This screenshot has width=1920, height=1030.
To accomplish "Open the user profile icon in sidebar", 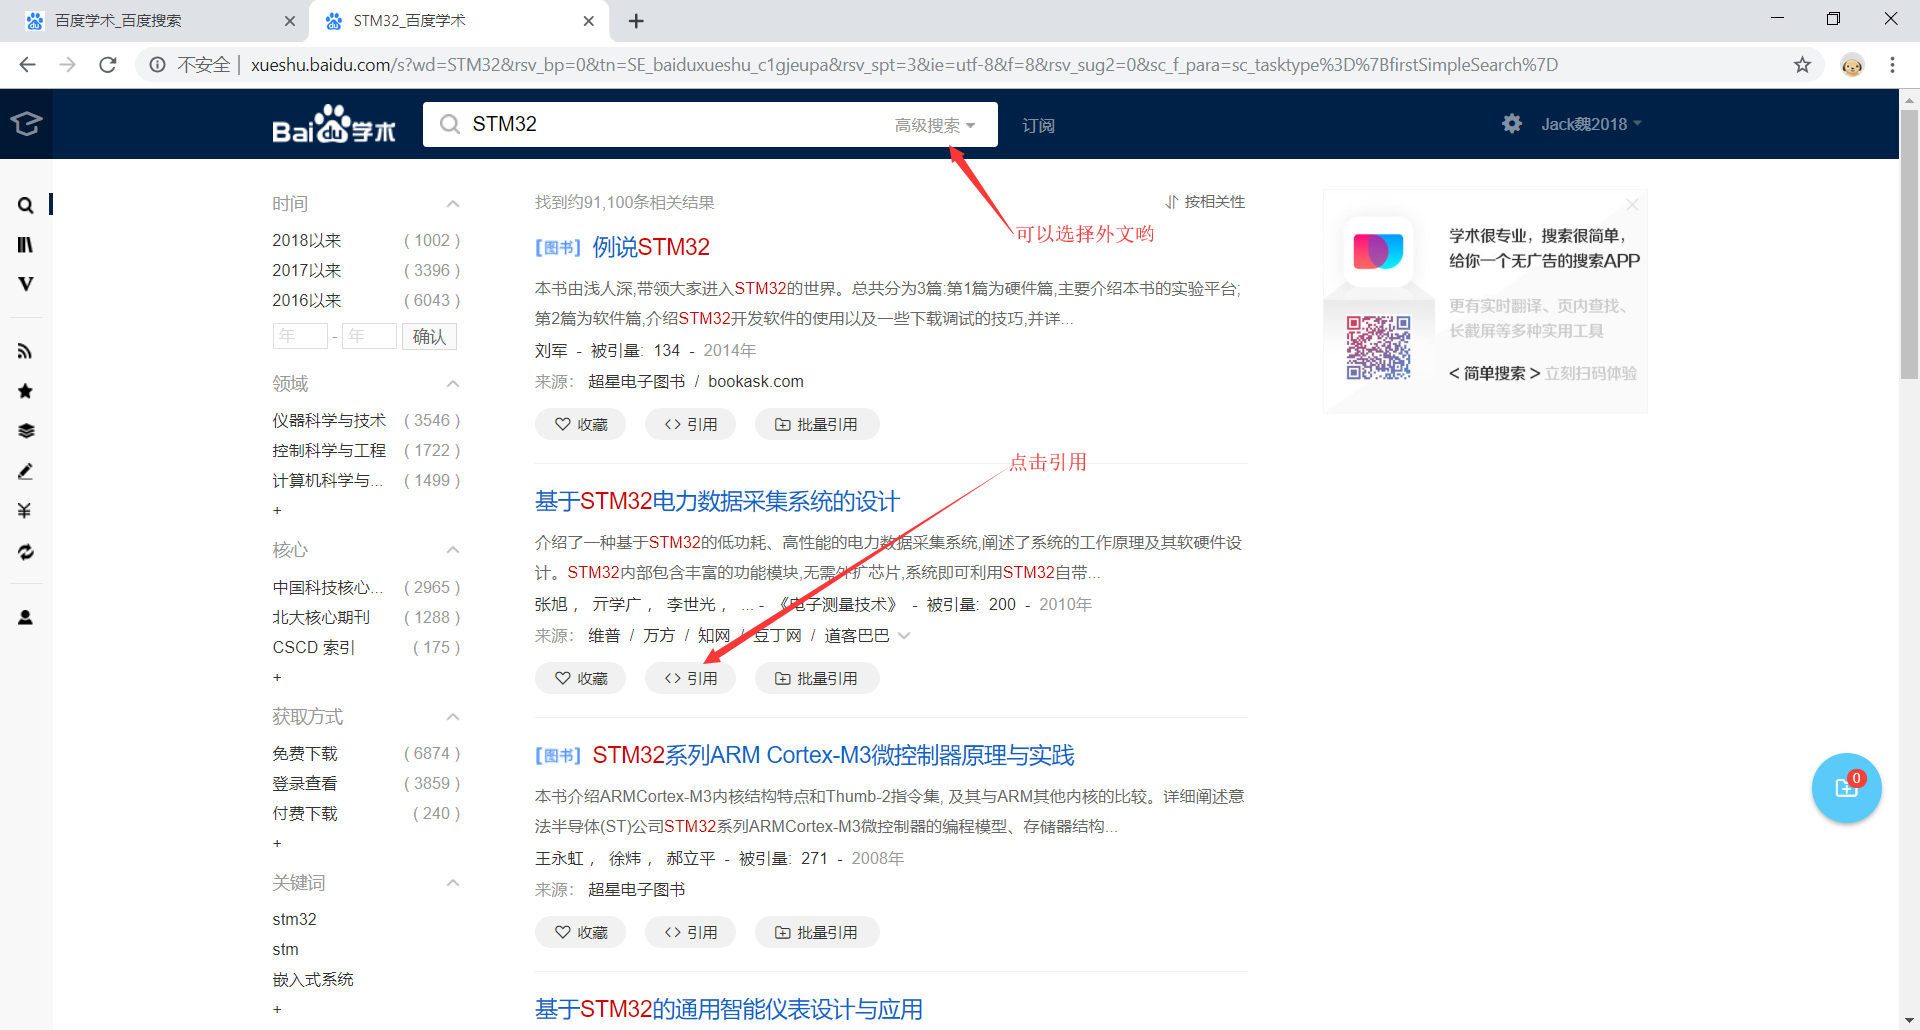I will [26, 618].
